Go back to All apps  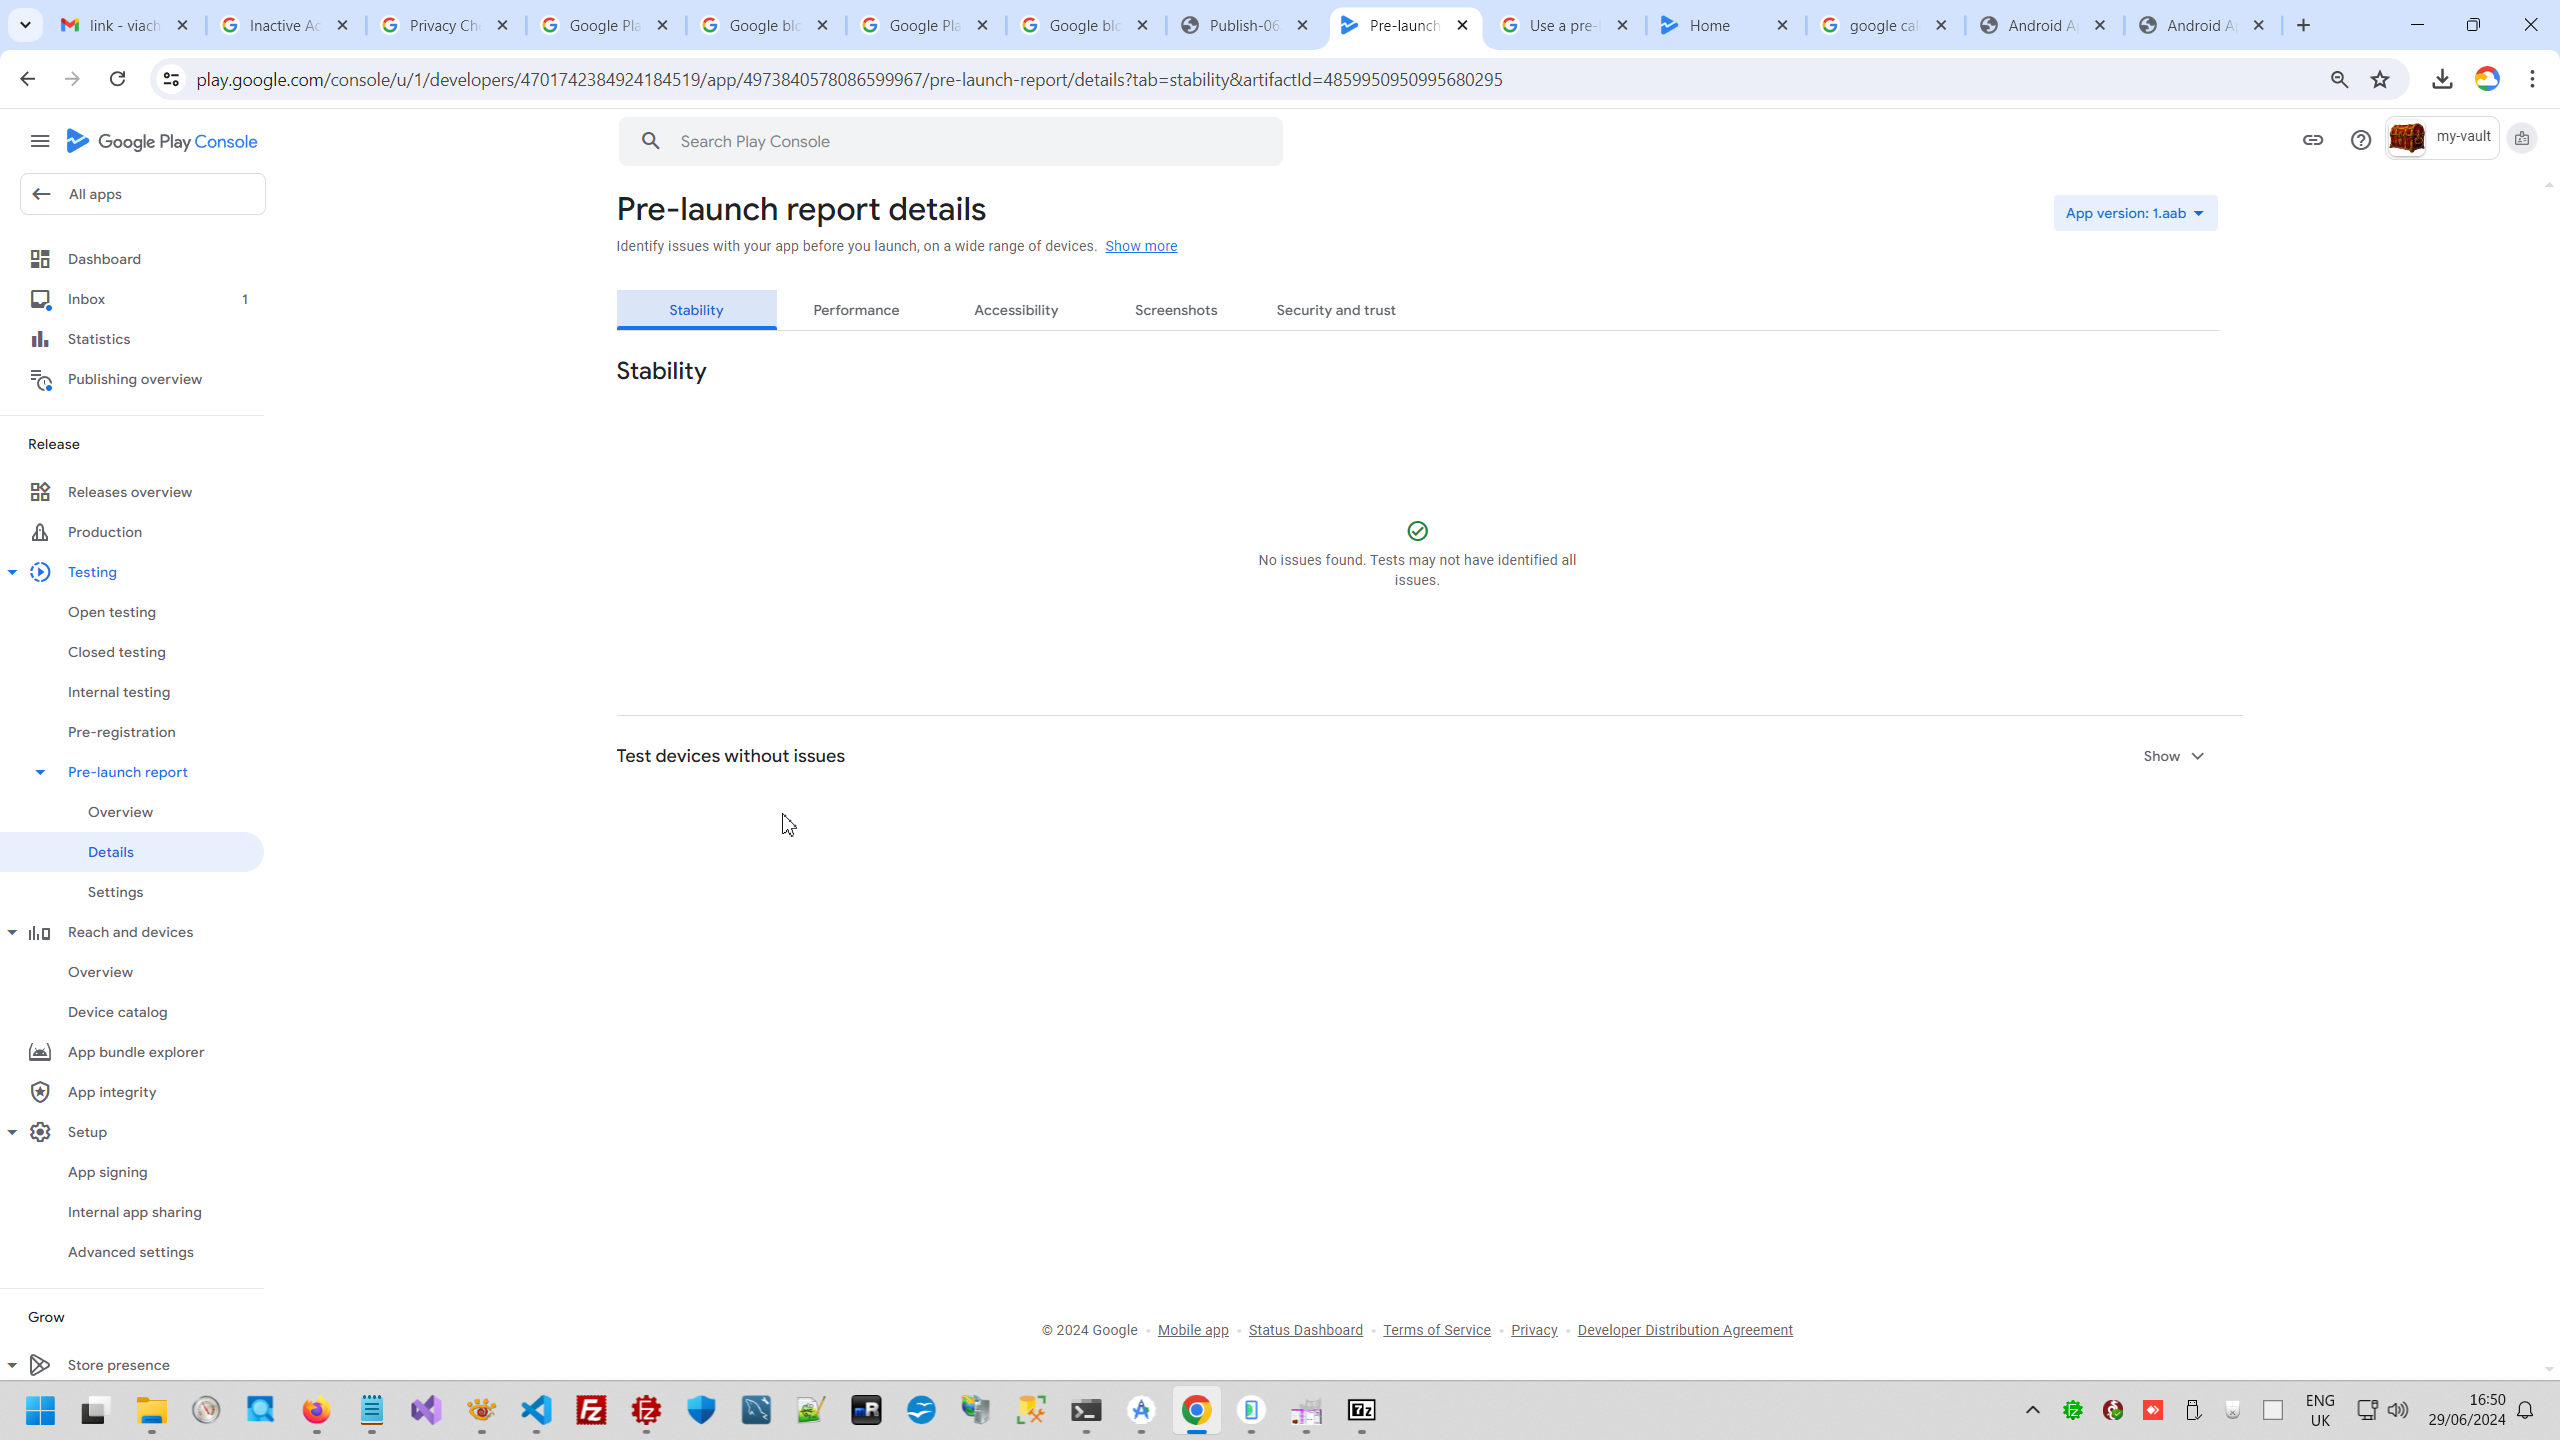pyautogui.click(x=142, y=194)
